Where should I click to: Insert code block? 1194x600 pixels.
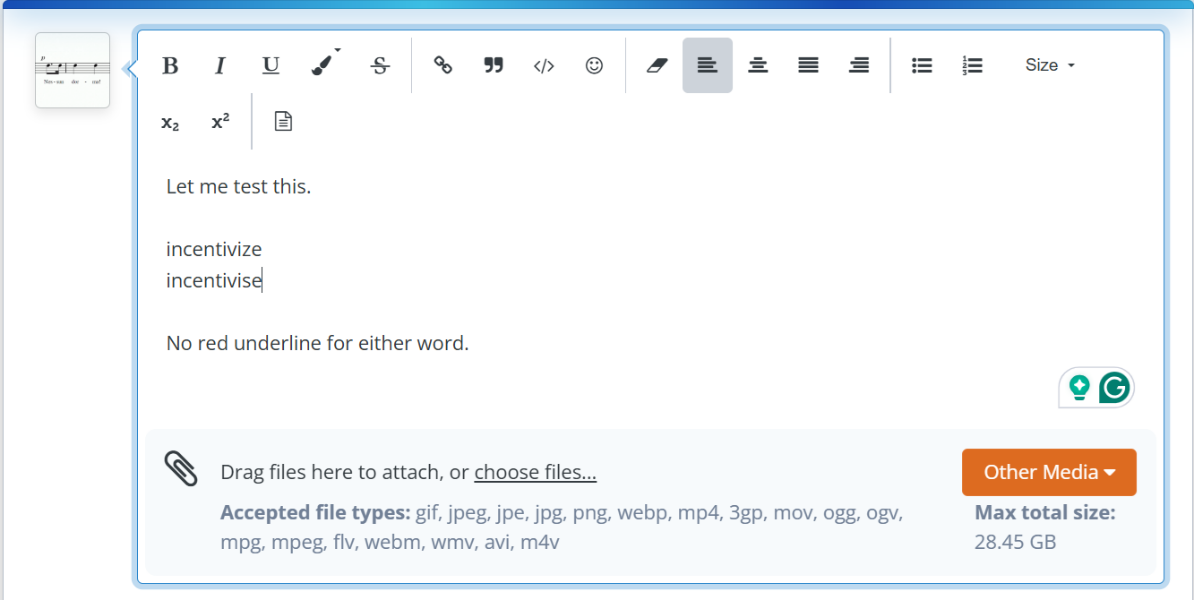coord(543,66)
